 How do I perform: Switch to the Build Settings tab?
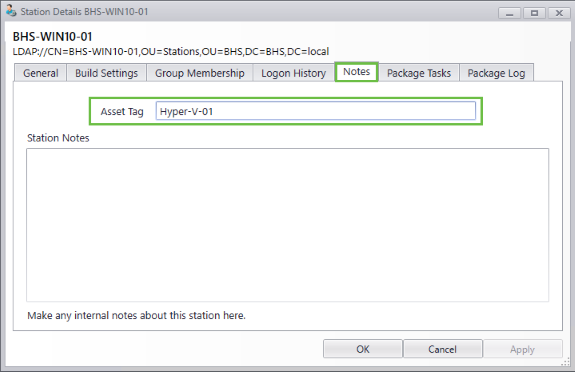pos(106,73)
